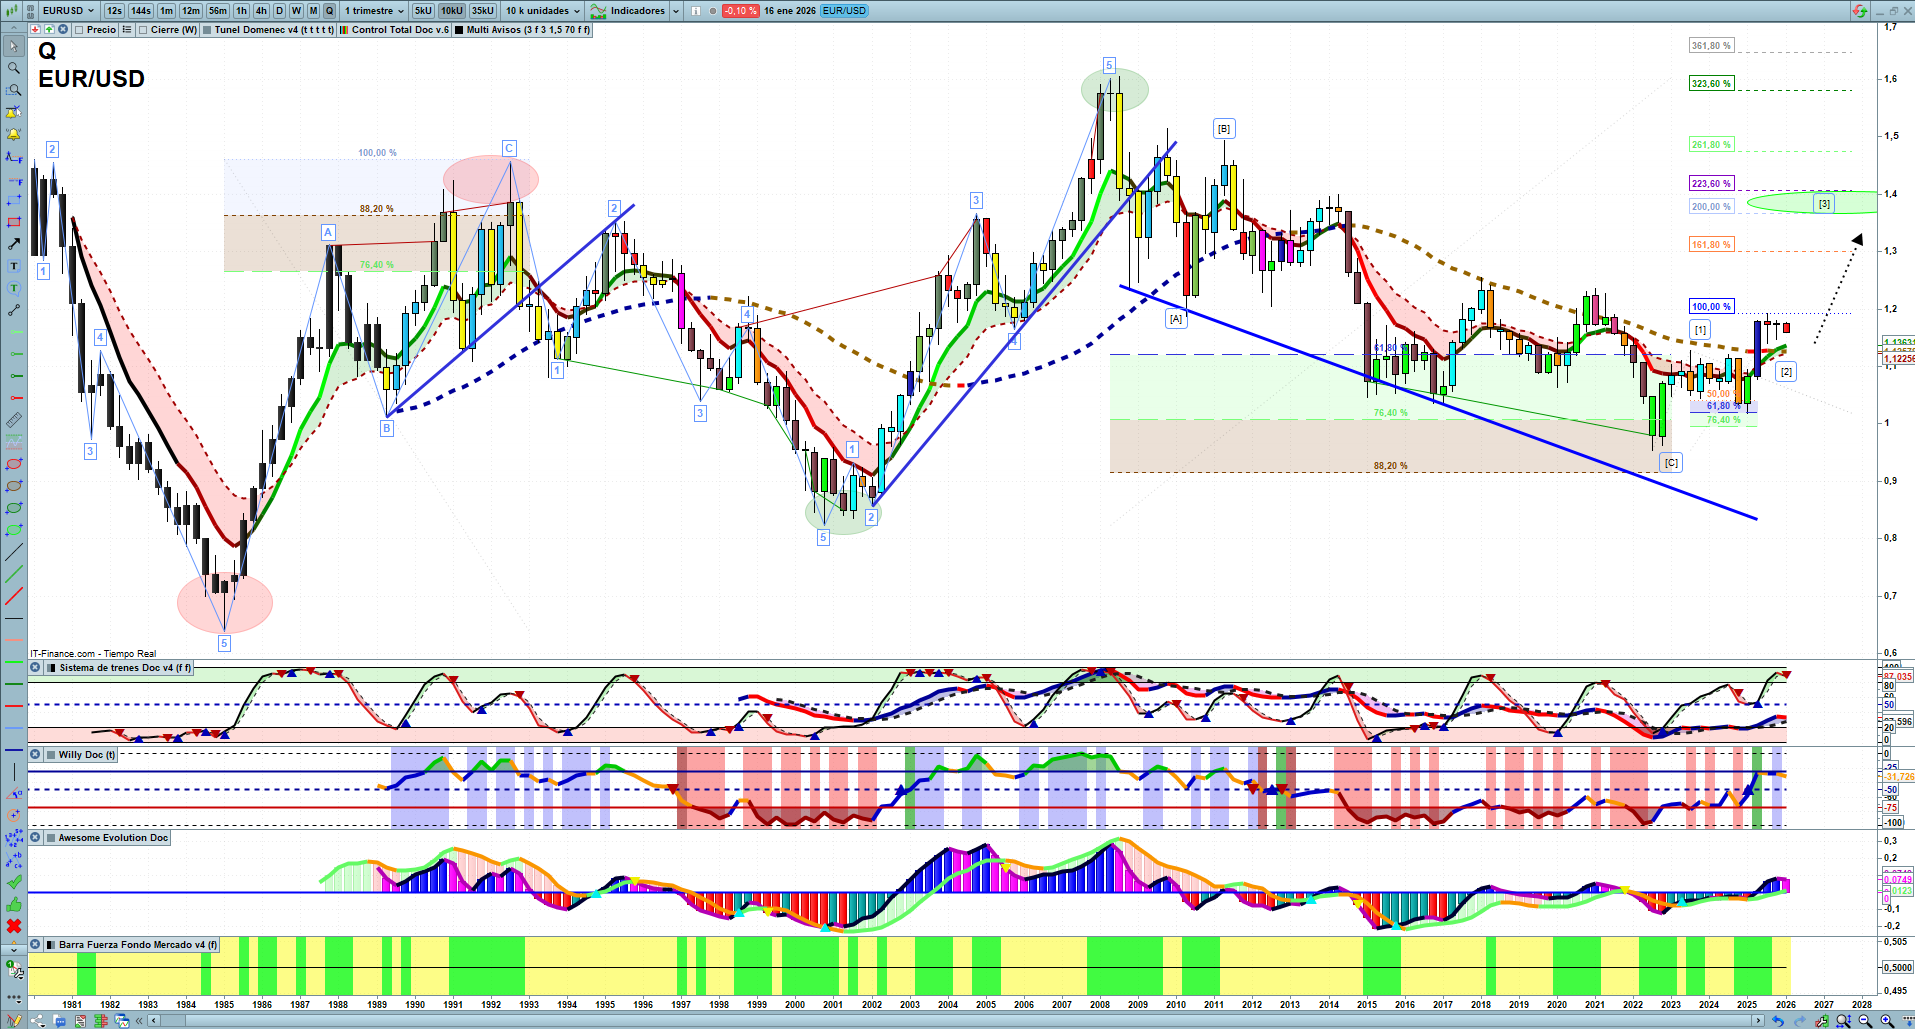Open the 10 k unidades dropdown
1915x1029 pixels.
tap(542, 11)
